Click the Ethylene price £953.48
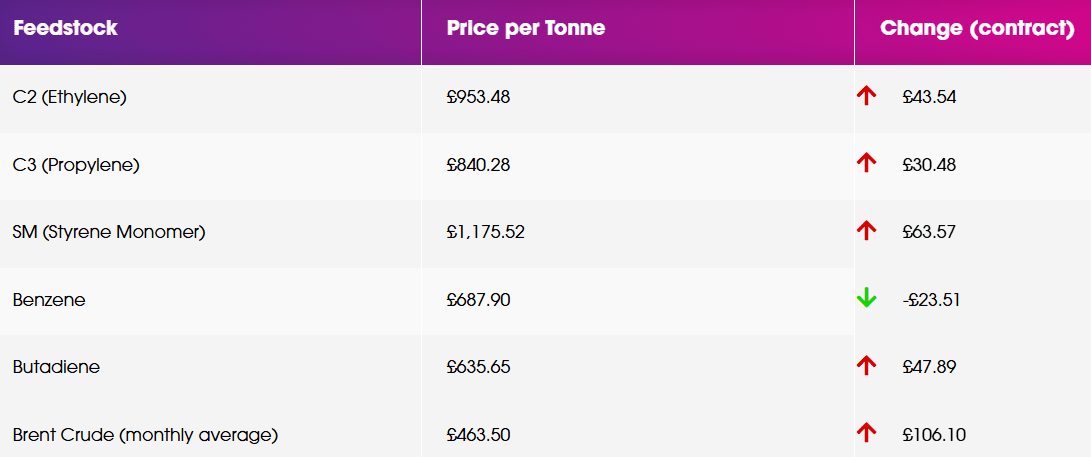Image resolution: width=1091 pixels, height=457 pixels. [479, 97]
